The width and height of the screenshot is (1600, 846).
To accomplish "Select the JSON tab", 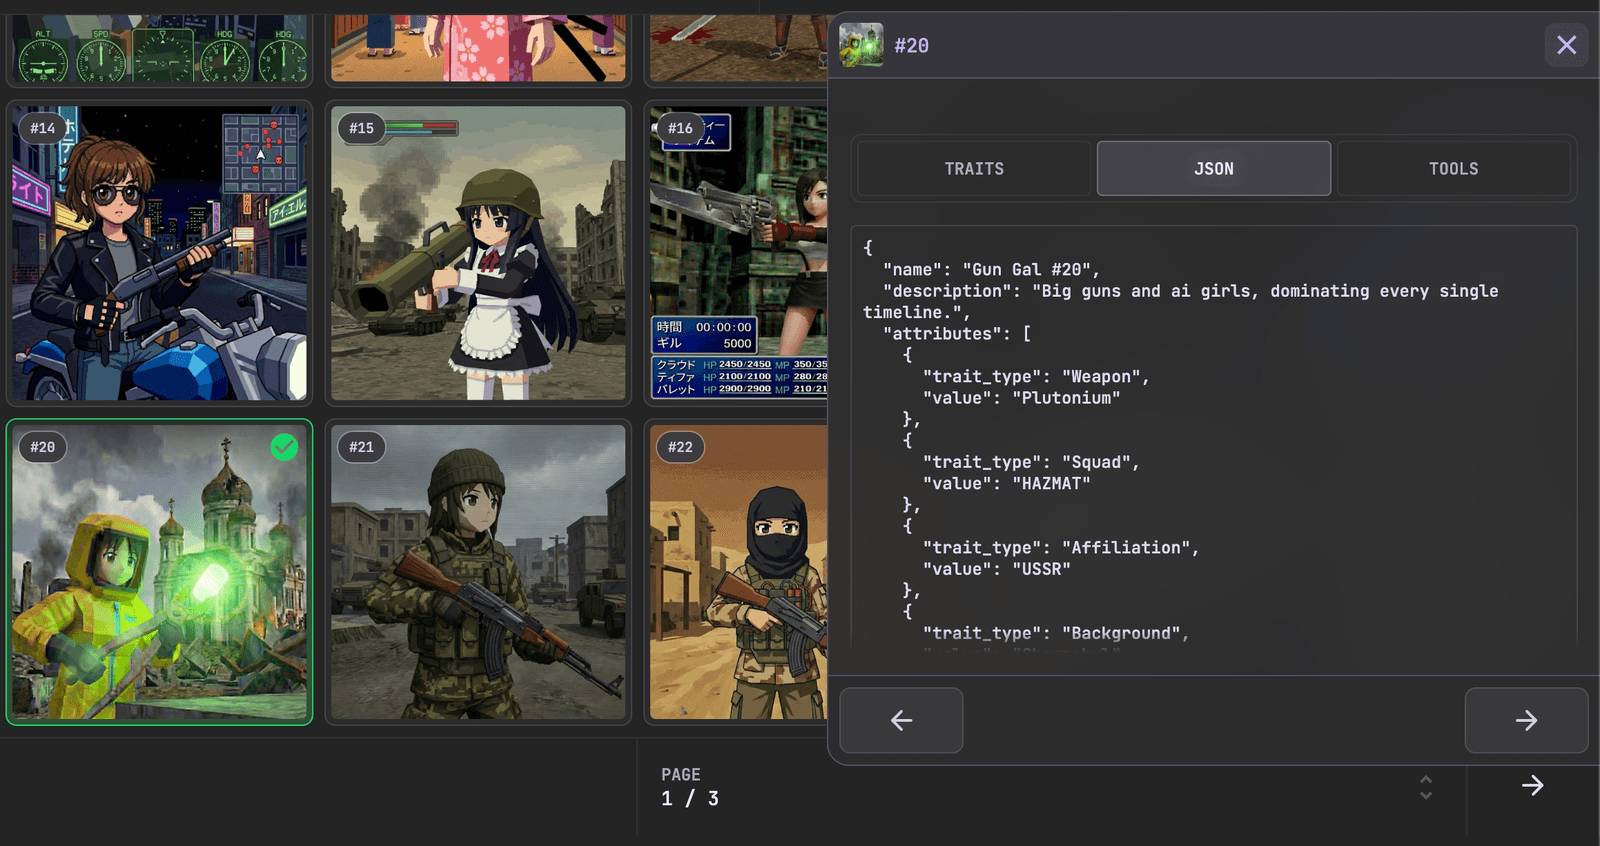I will click(x=1213, y=169).
